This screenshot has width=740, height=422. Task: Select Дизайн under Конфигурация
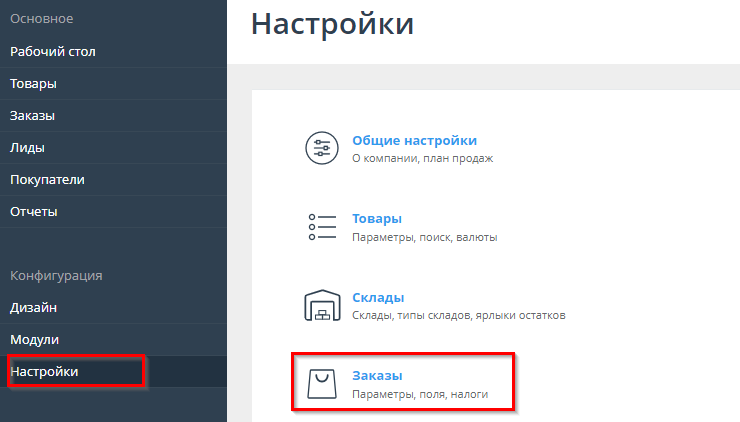33,307
